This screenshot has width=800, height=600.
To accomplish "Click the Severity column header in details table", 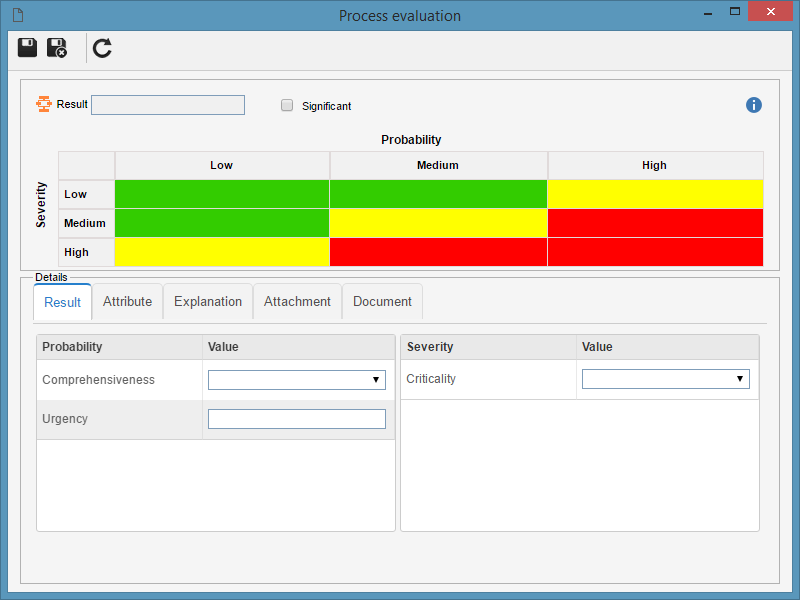I will [x=489, y=347].
